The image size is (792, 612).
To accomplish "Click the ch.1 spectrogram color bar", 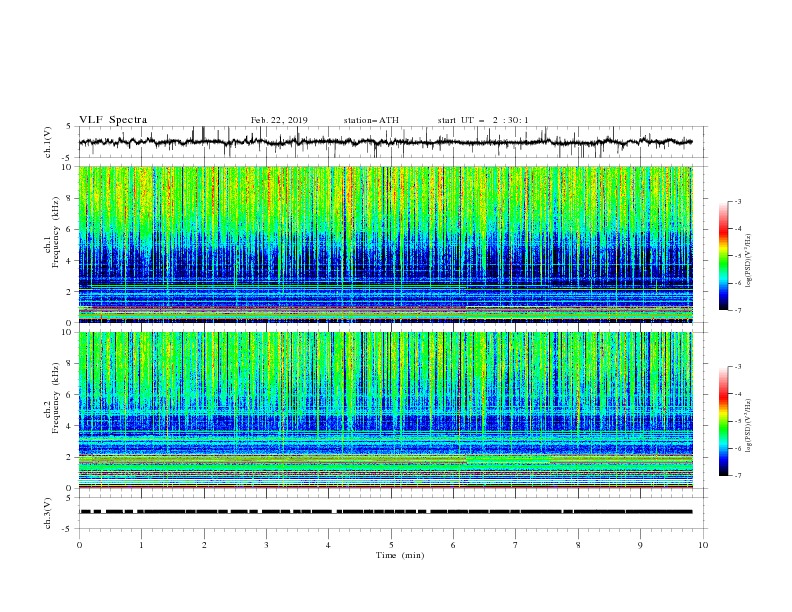I will click(724, 256).
